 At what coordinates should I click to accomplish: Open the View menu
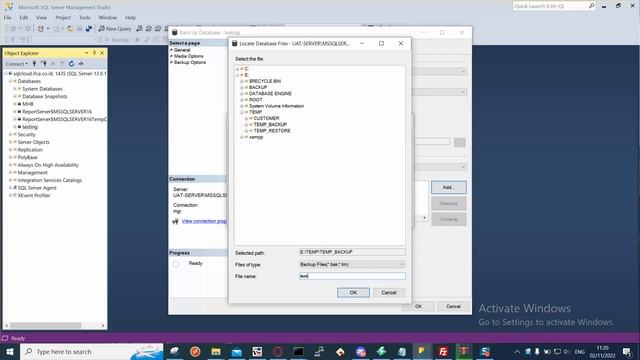tap(41, 18)
